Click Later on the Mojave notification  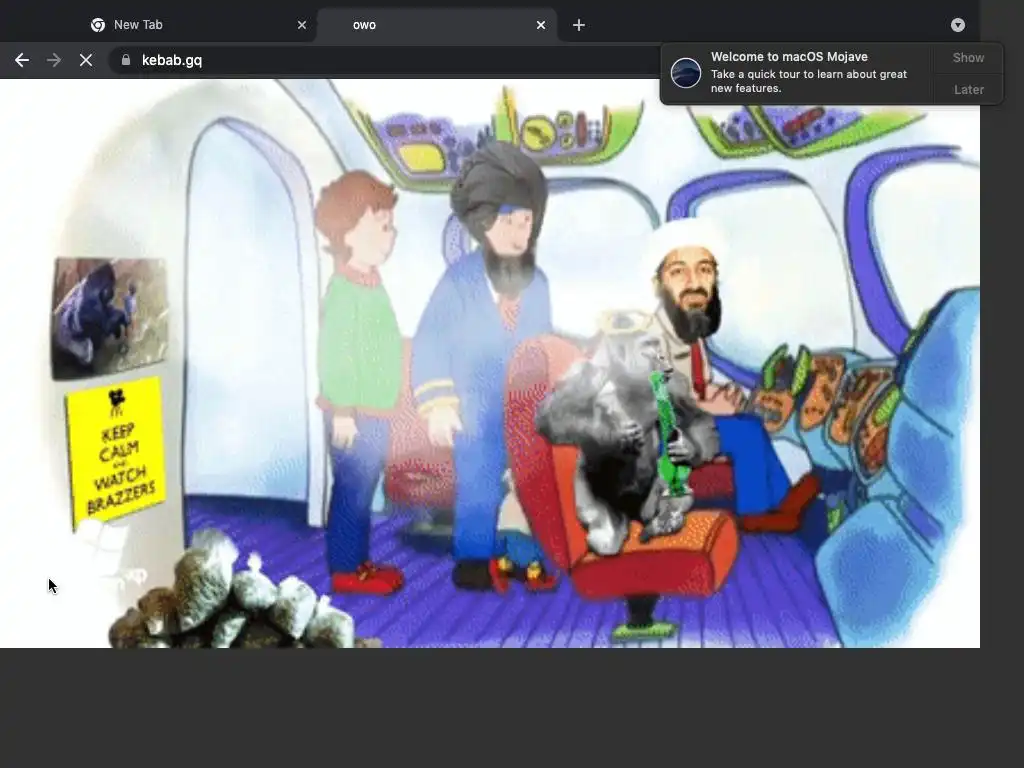click(x=968, y=89)
